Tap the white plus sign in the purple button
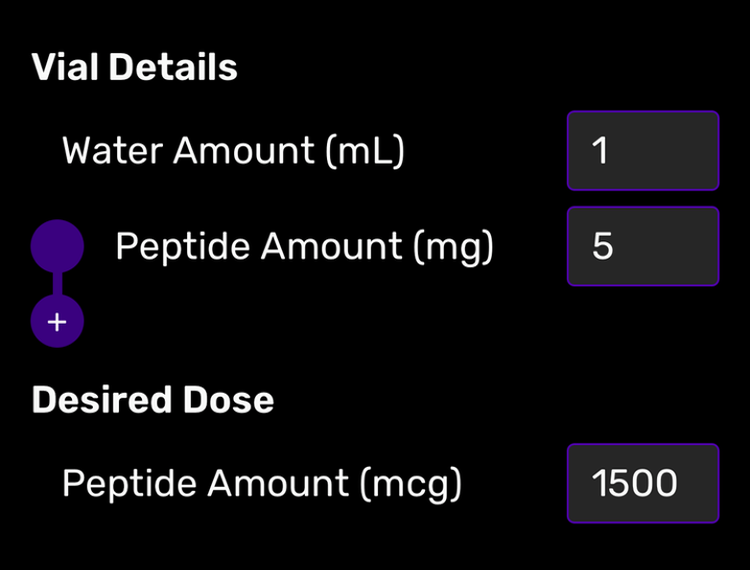Screen dimensions: 750x570 57,322
